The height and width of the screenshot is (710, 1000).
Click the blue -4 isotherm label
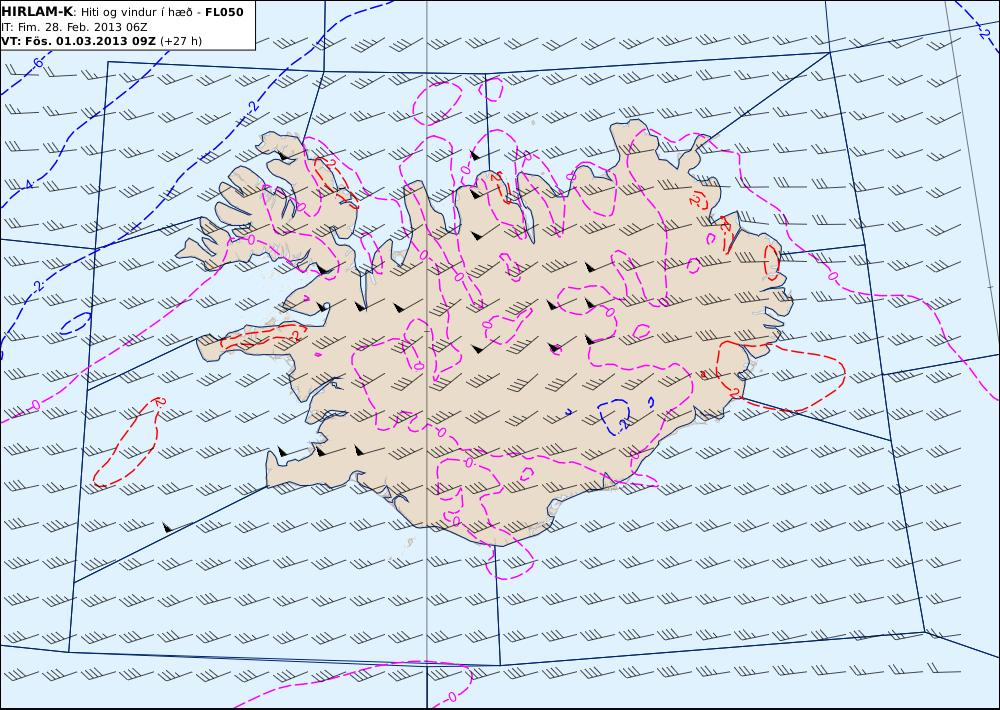[29, 185]
